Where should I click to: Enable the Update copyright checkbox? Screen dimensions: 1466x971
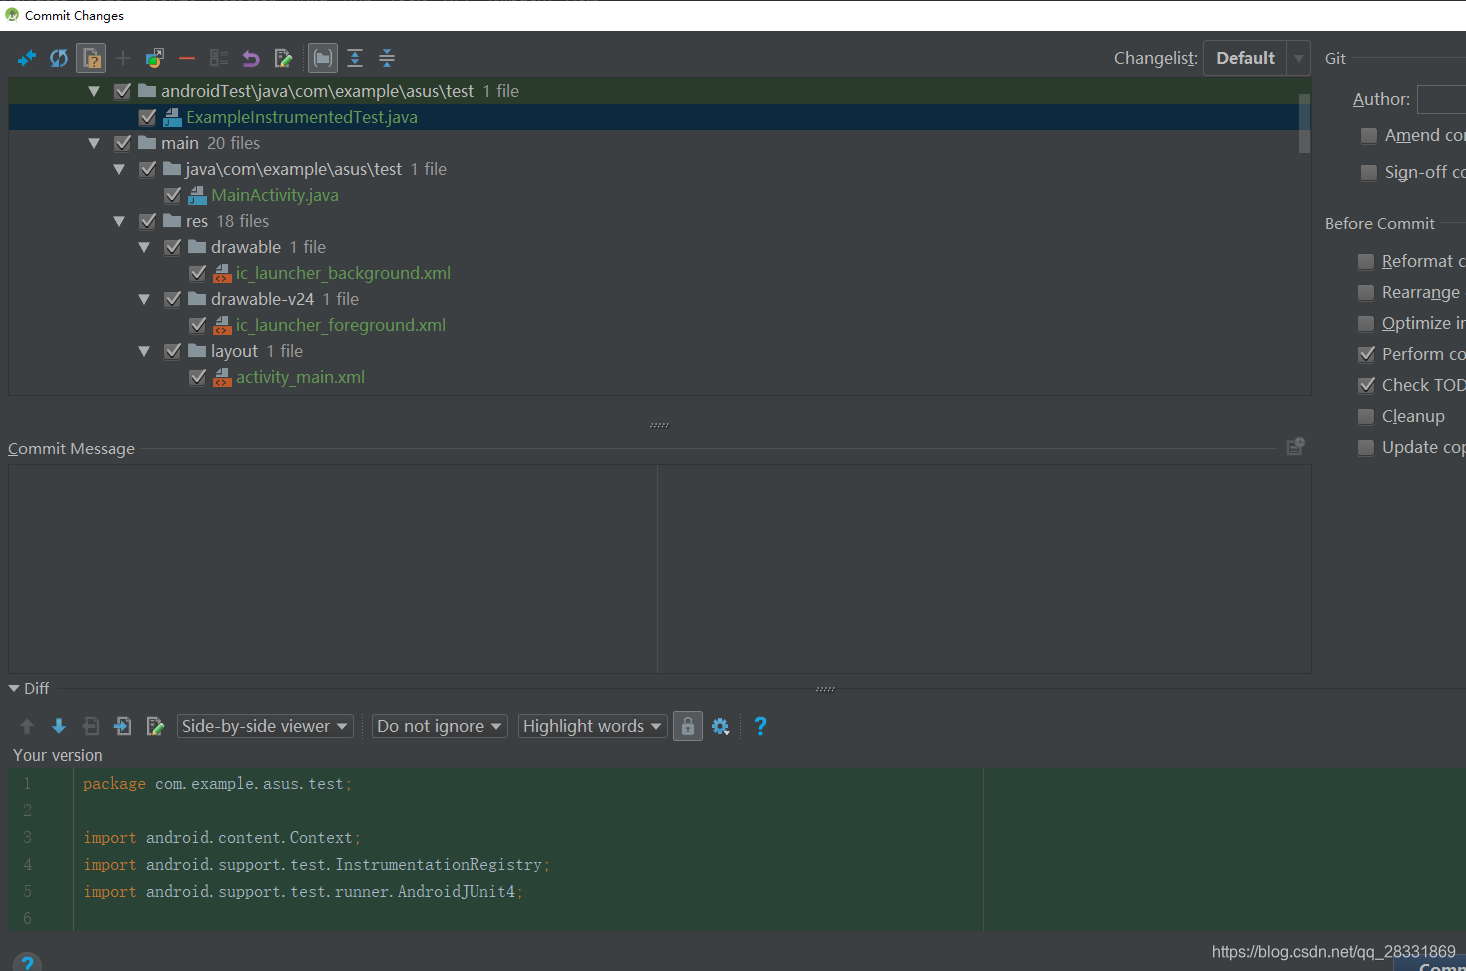(1366, 447)
